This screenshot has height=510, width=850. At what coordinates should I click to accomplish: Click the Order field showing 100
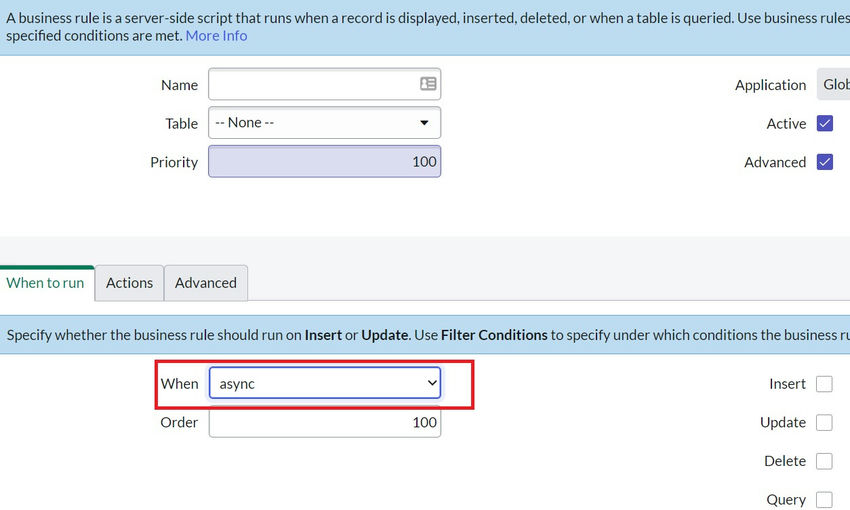pyautogui.click(x=324, y=423)
